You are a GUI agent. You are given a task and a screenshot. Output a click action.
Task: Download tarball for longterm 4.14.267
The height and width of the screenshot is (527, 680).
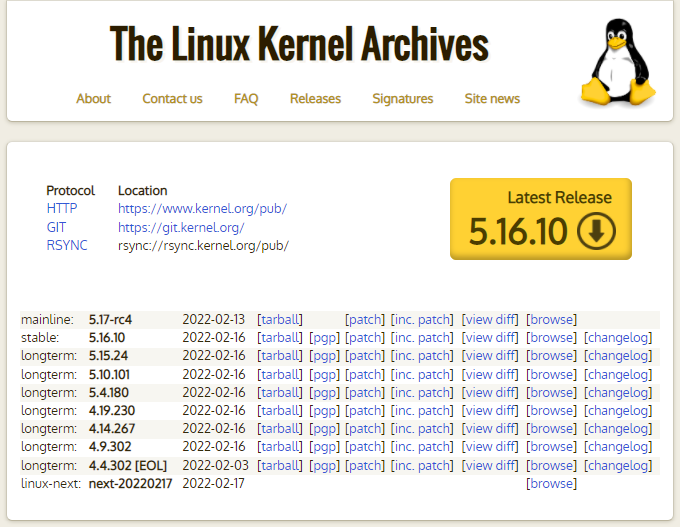280,429
